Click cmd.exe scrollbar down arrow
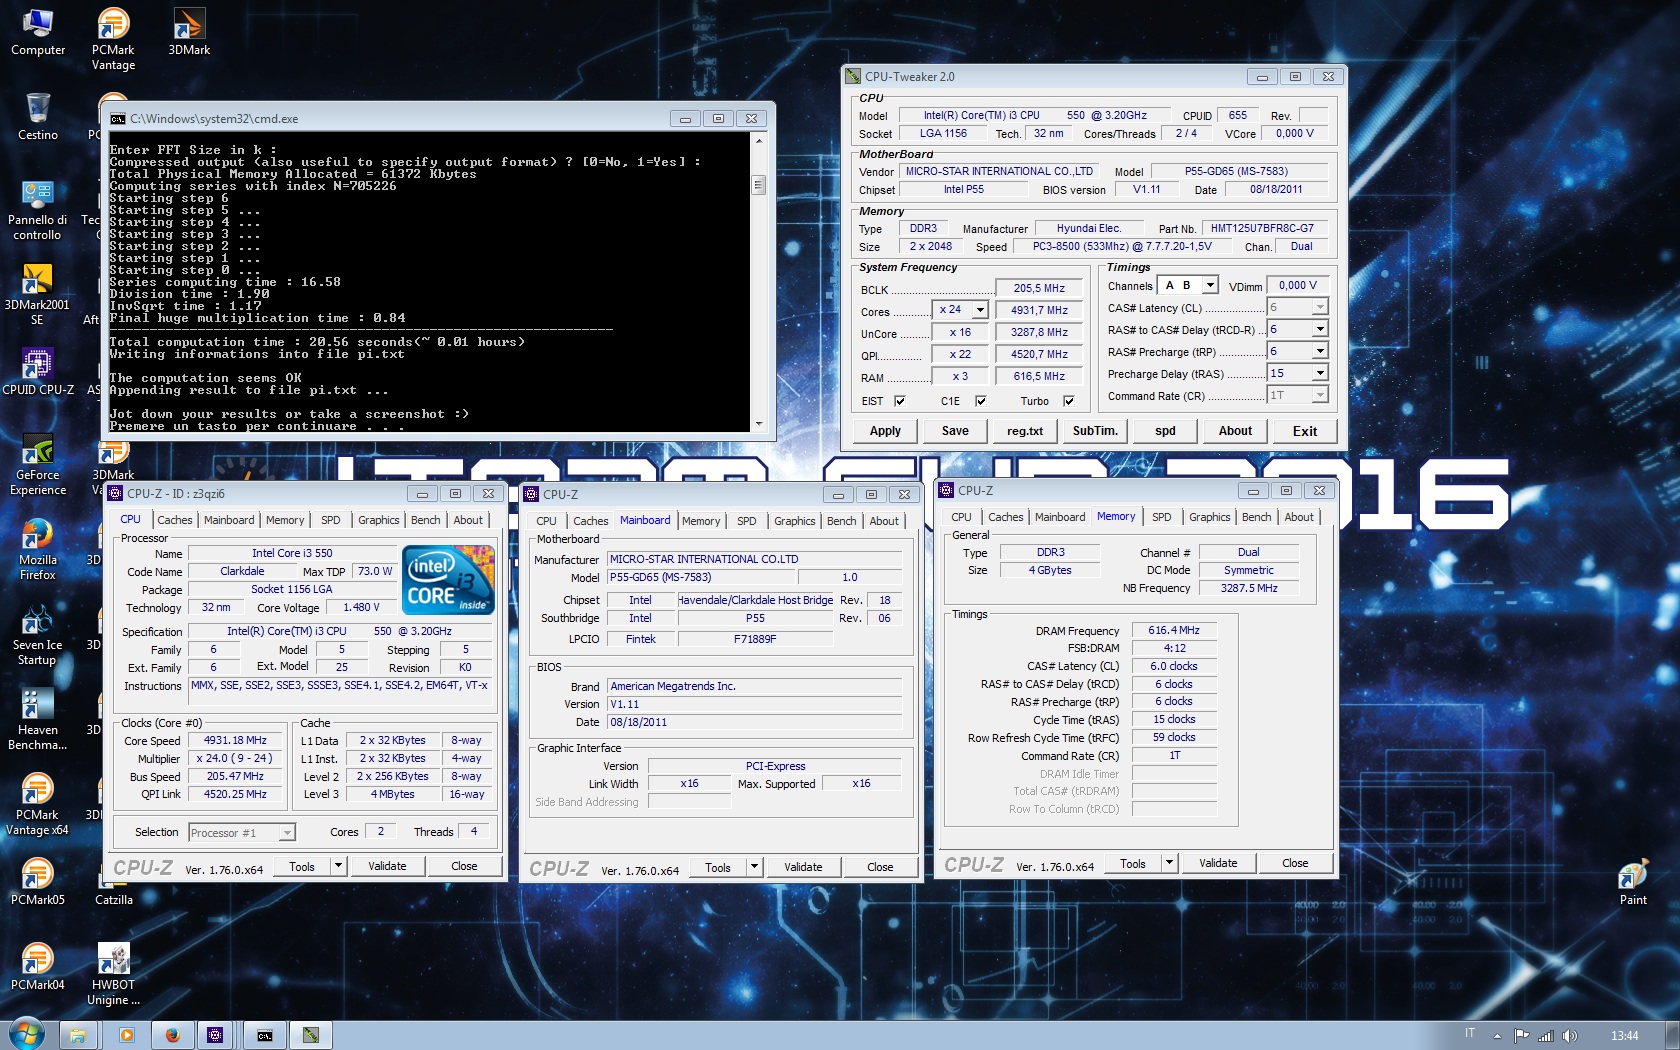Viewport: 1680px width, 1050px height. 758,424
